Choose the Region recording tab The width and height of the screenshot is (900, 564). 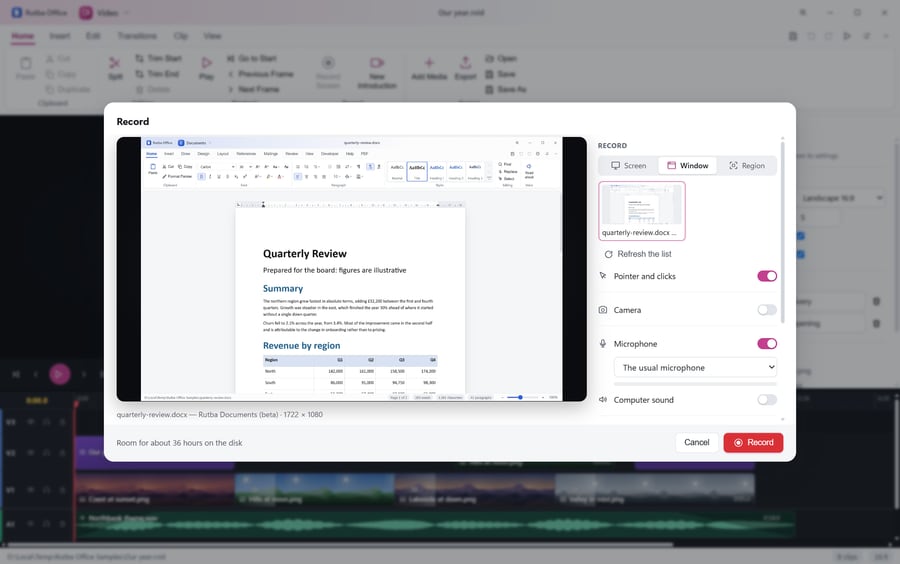click(747, 166)
